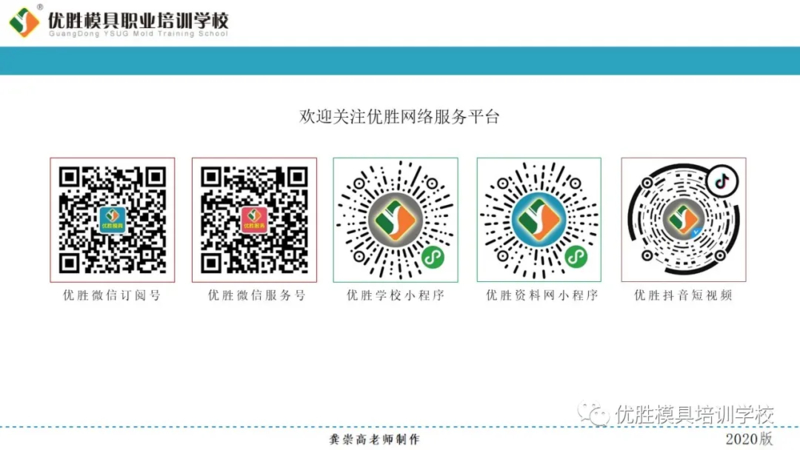Click the 优胜抖音短视频 caption label
This screenshot has height=450, width=800.
point(683,295)
